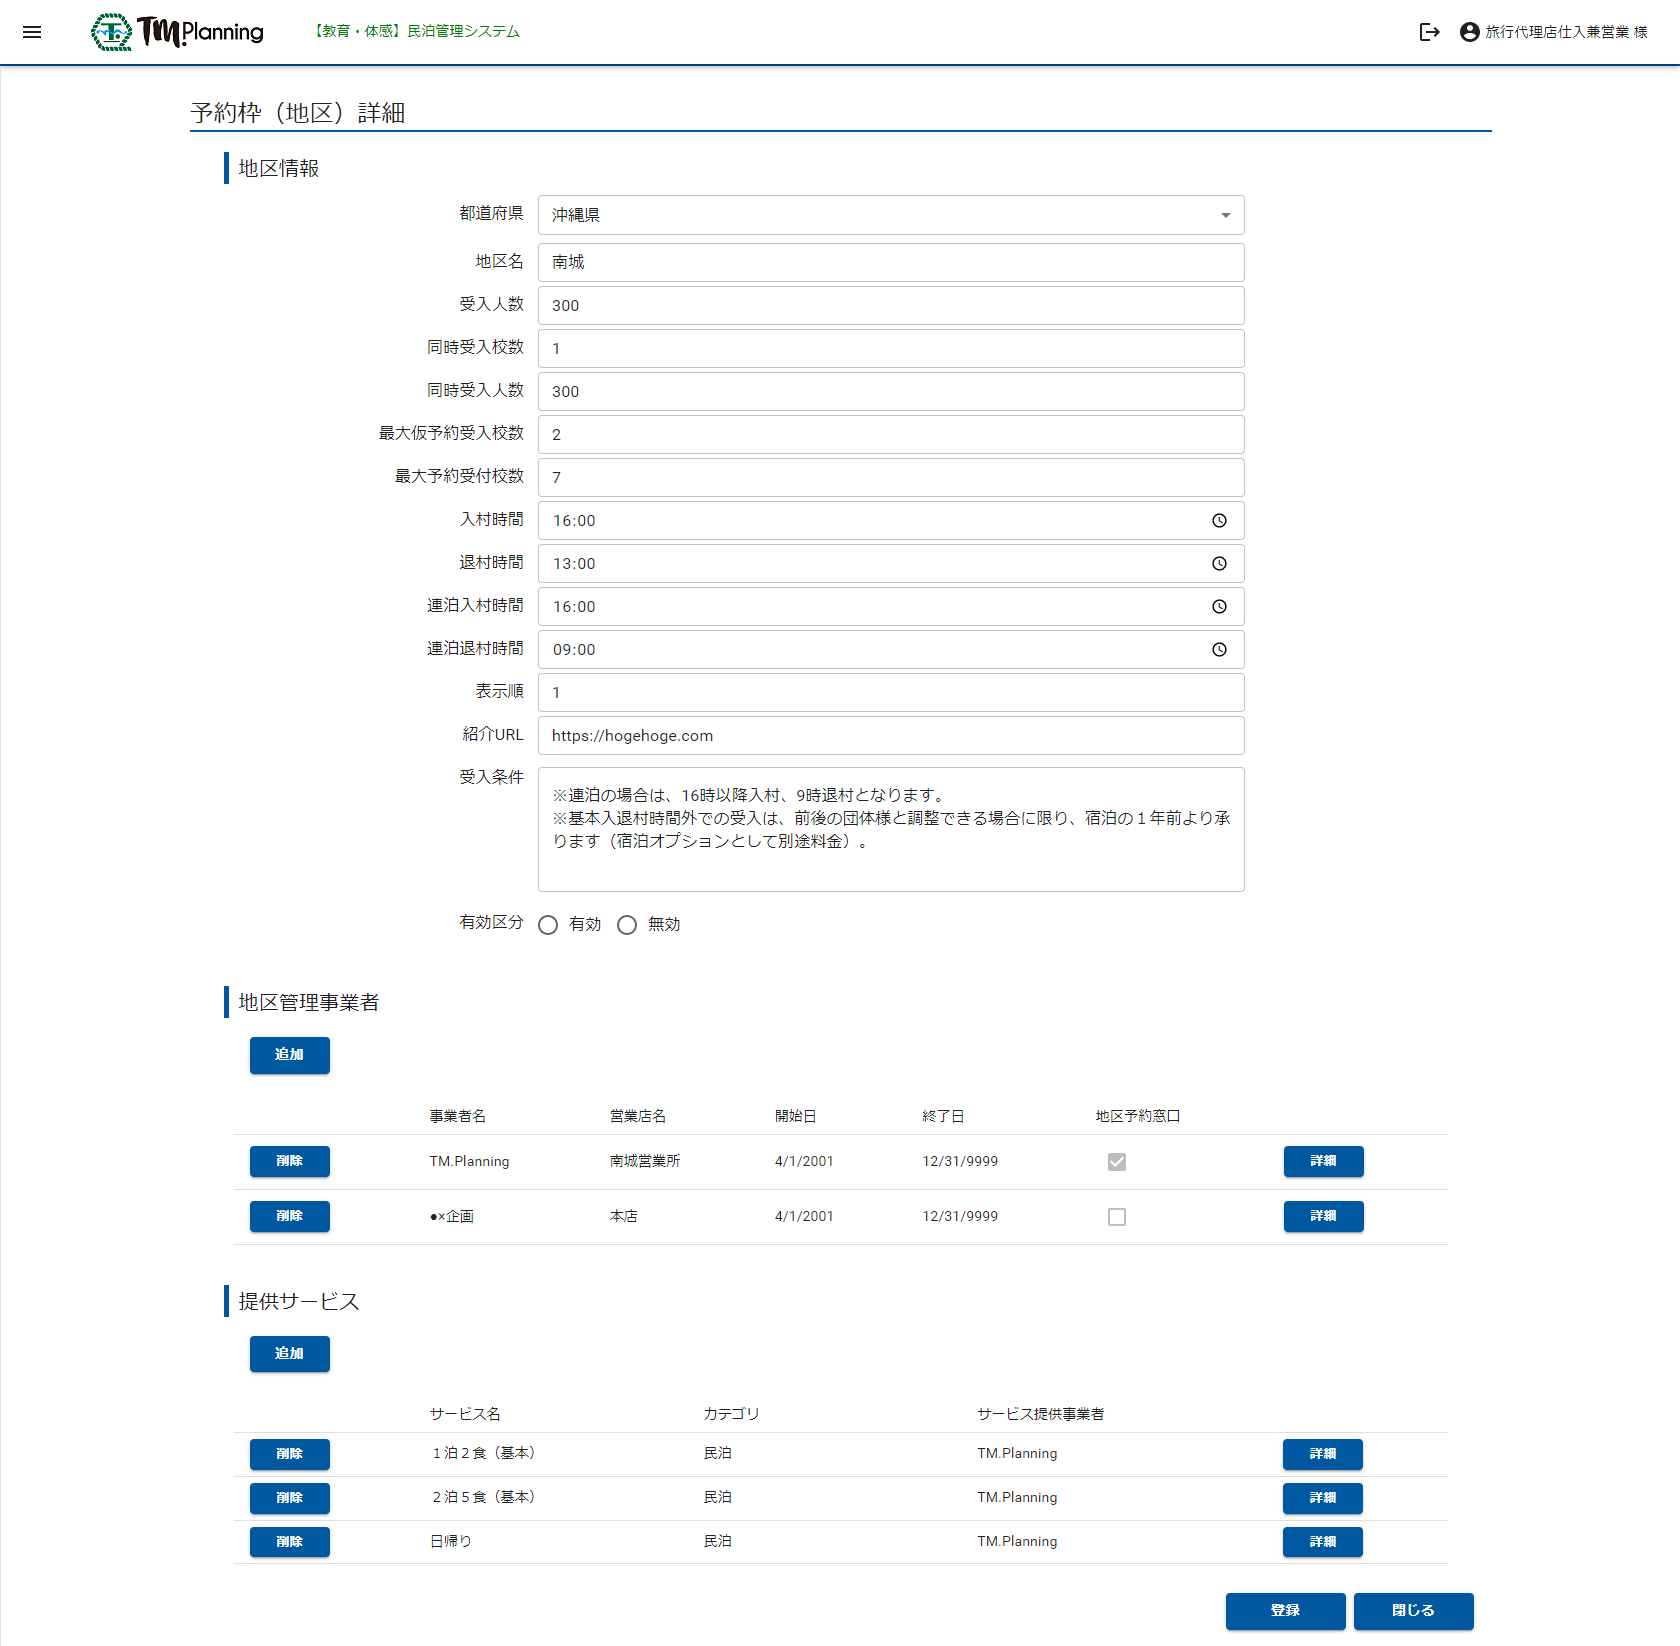
Task: Delete the 日帰り service row
Action: tap(289, 1542)
